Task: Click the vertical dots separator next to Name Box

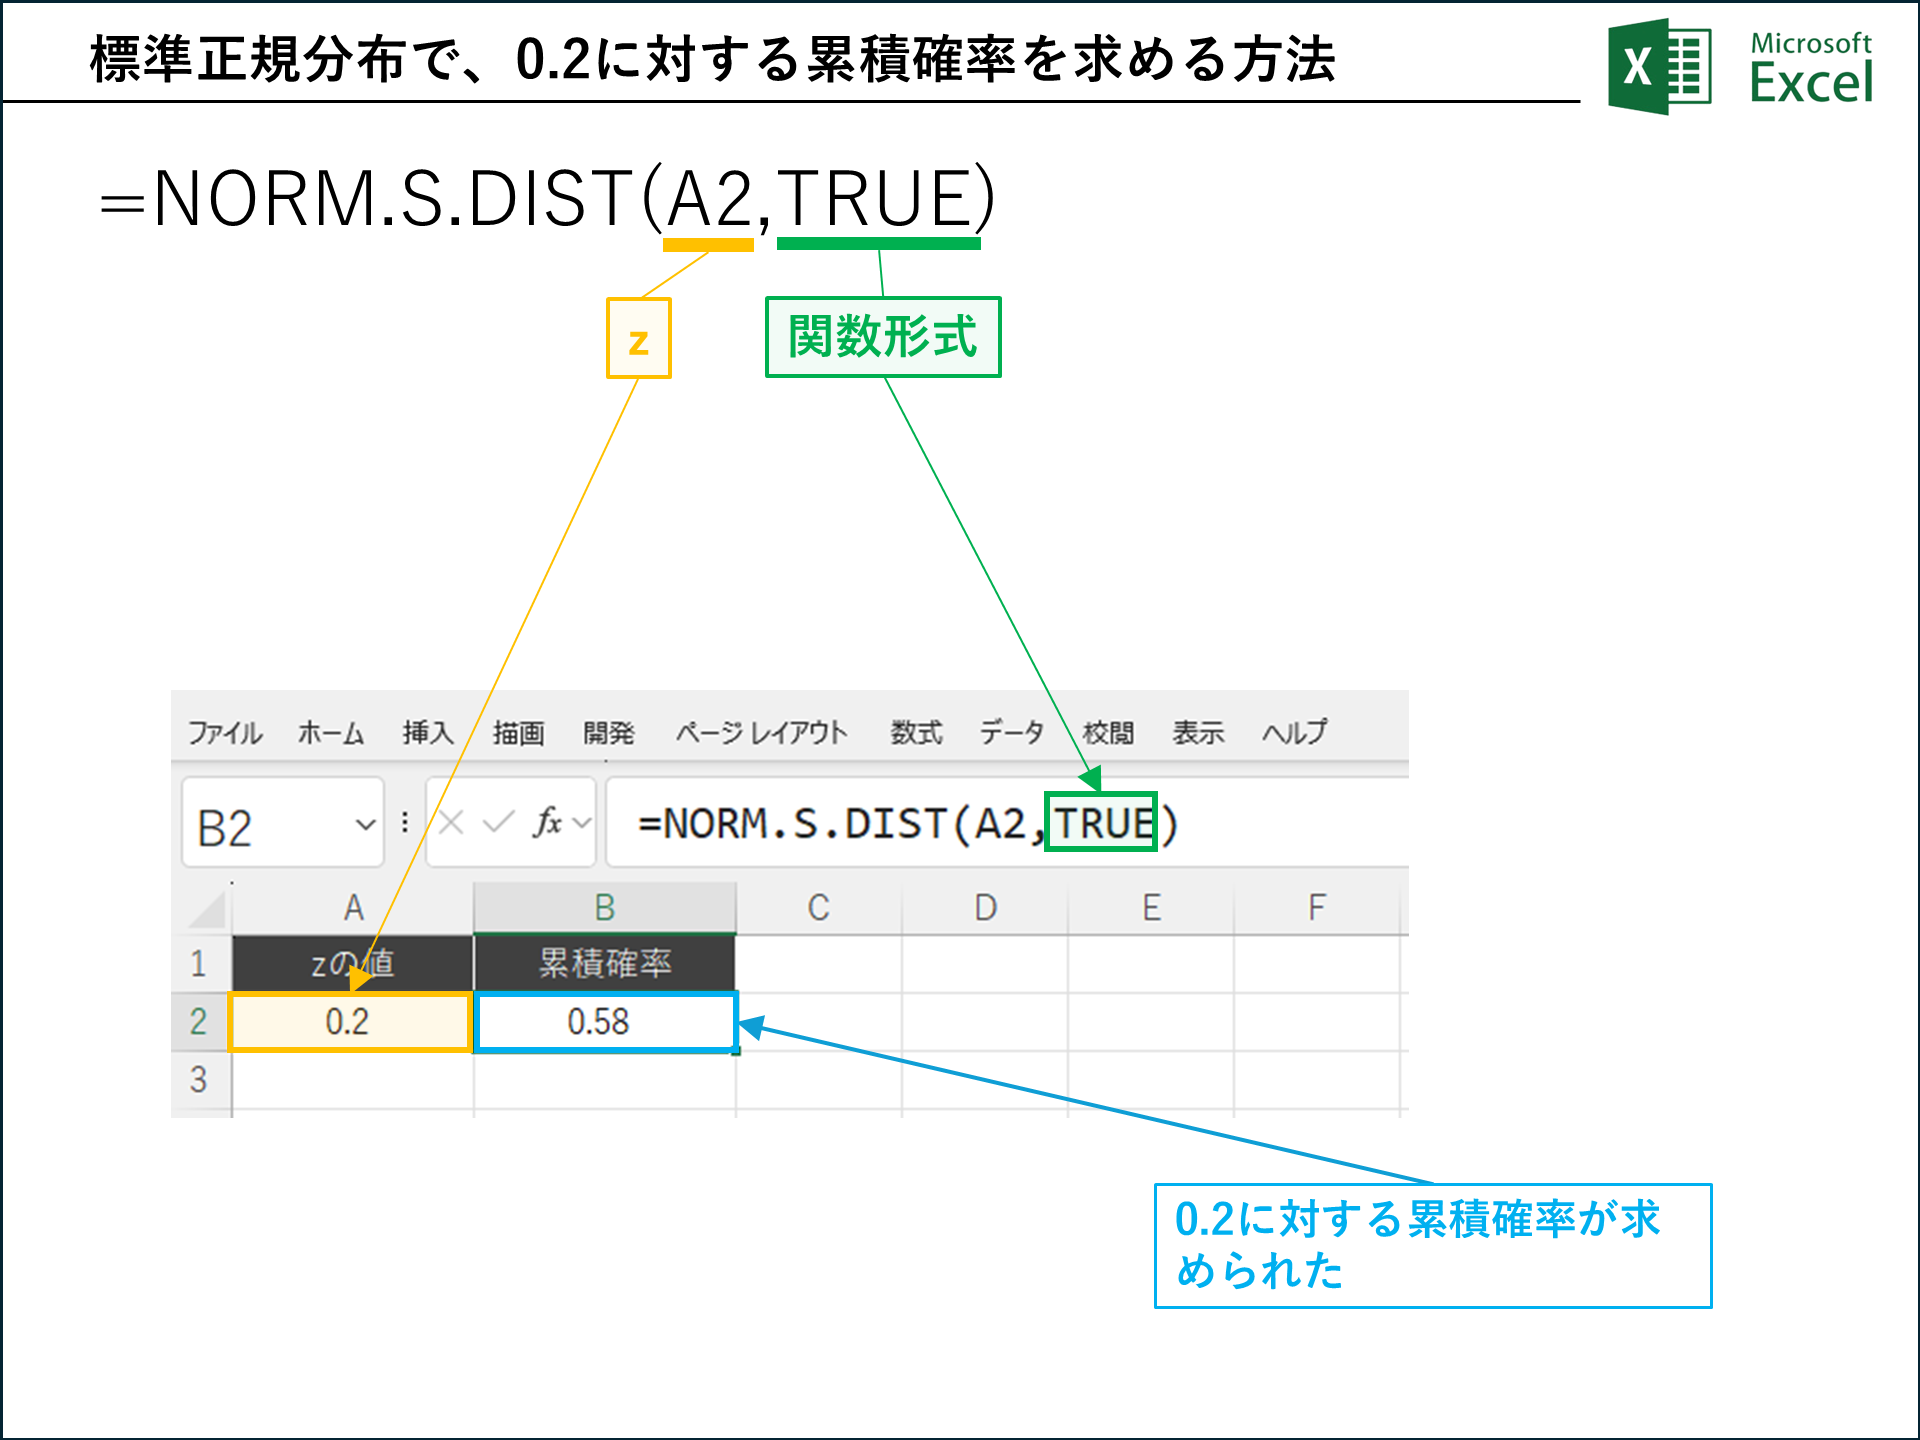Action: point(405,822)
